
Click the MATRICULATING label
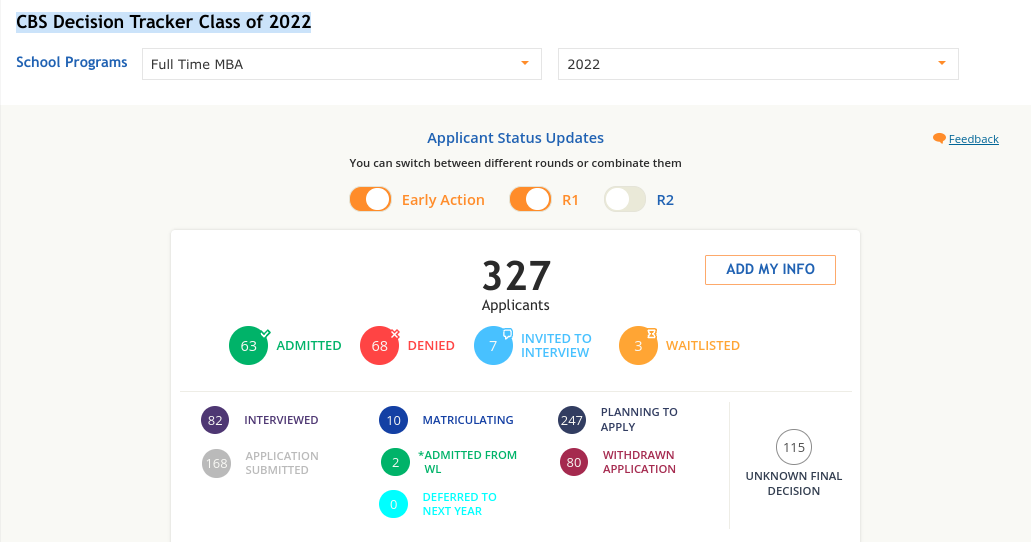(468, 420)
